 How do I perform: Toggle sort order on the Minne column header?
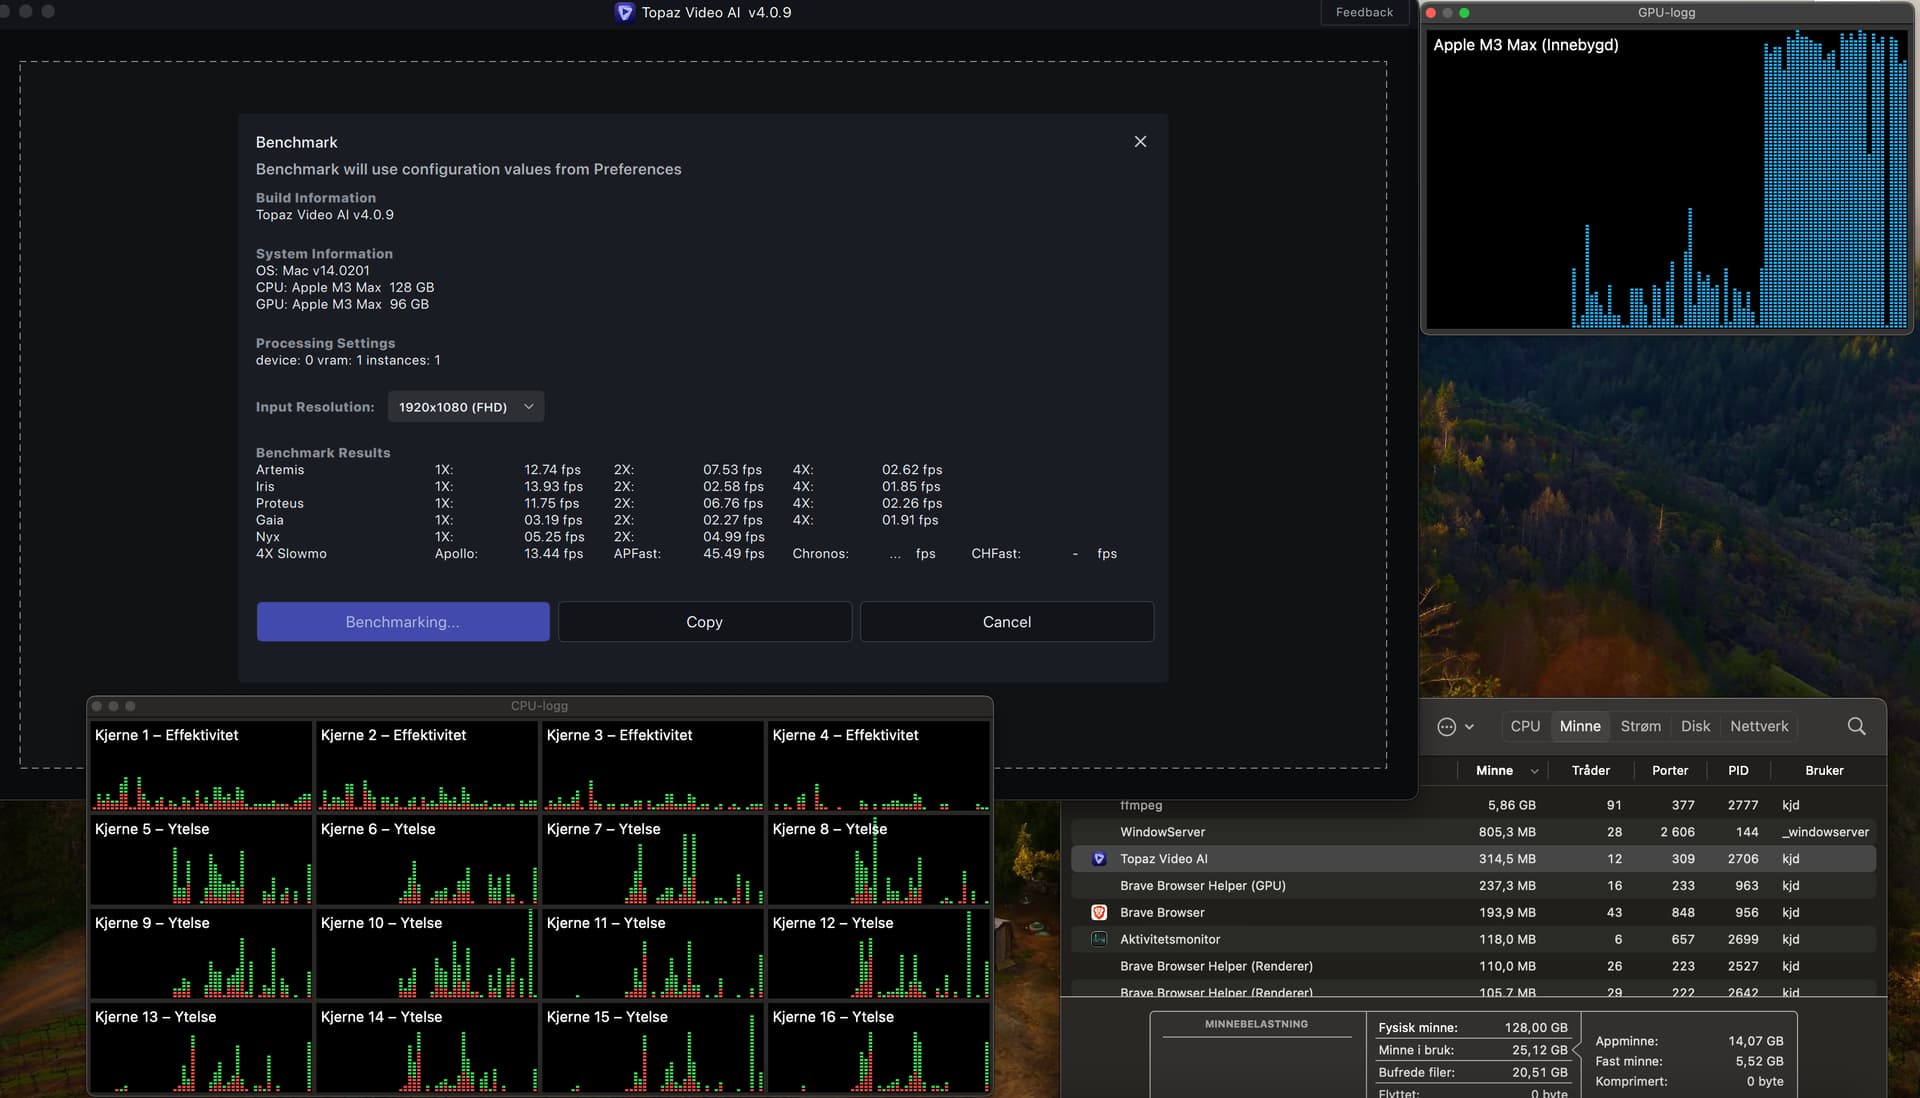[x=1497, y=770]
